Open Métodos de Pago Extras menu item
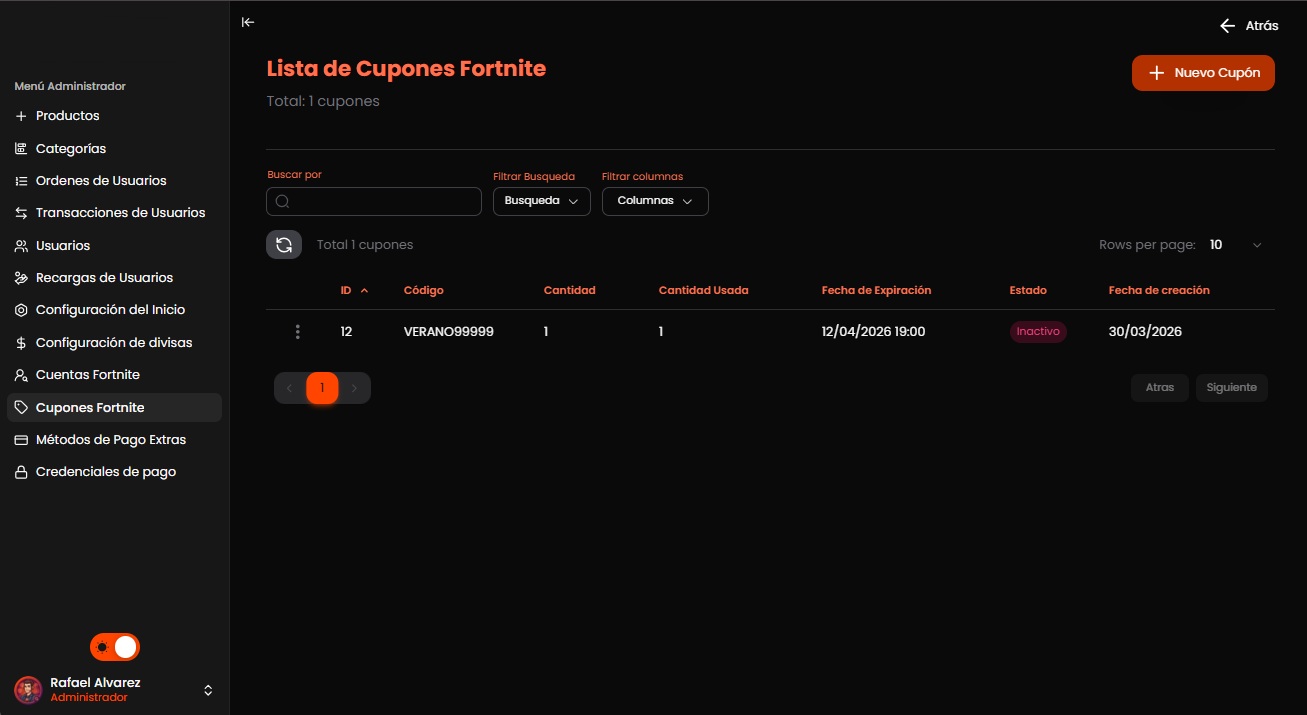Screen dimensions: 1307x715 pyautogui.click(x=114, y=440)
